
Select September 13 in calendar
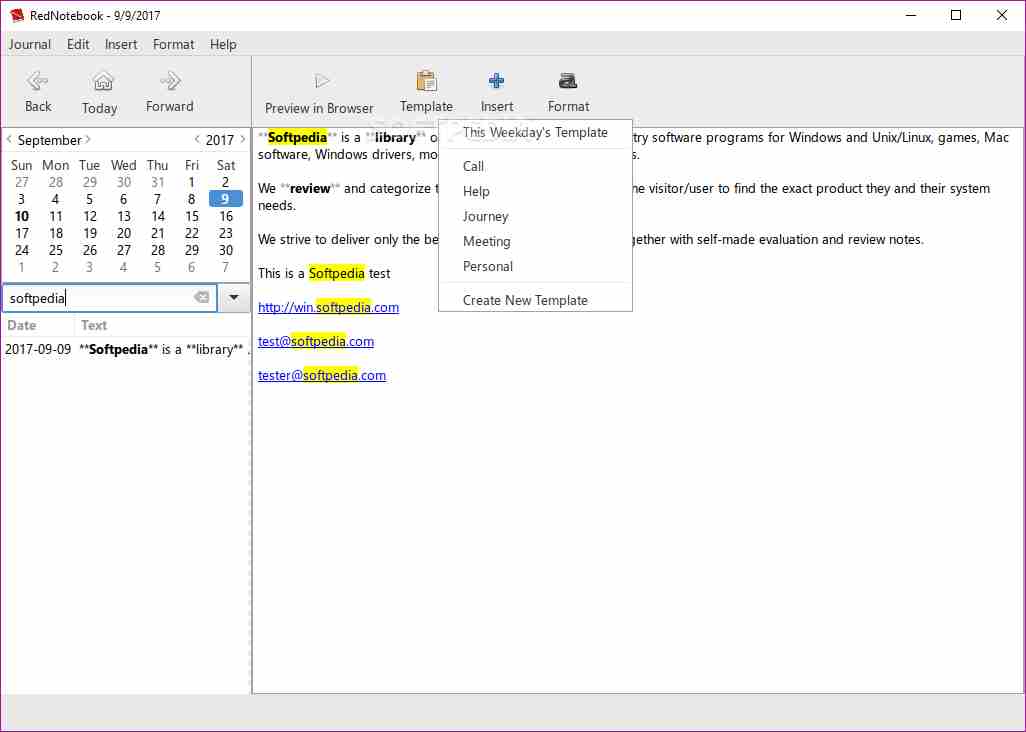click(x=124, y=216)
